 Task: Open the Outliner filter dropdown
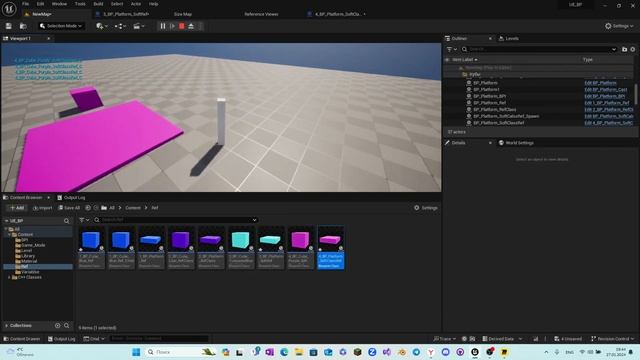(x=451, y=49)
